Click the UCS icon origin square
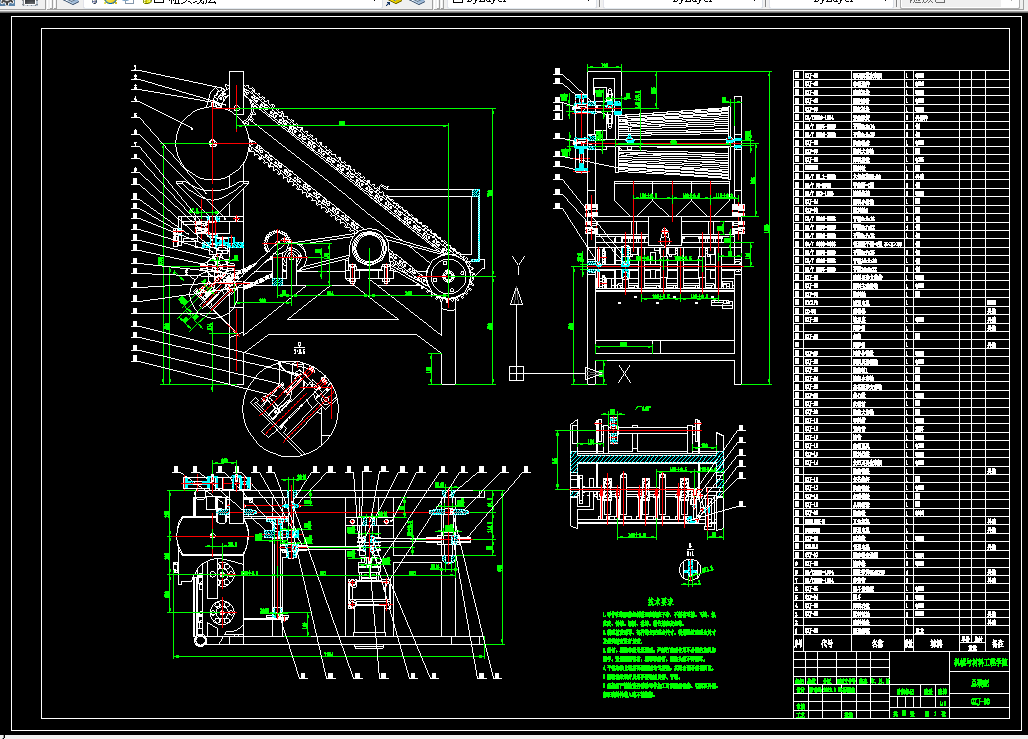Screen dimensions: 1028x739 coord(517,373)
